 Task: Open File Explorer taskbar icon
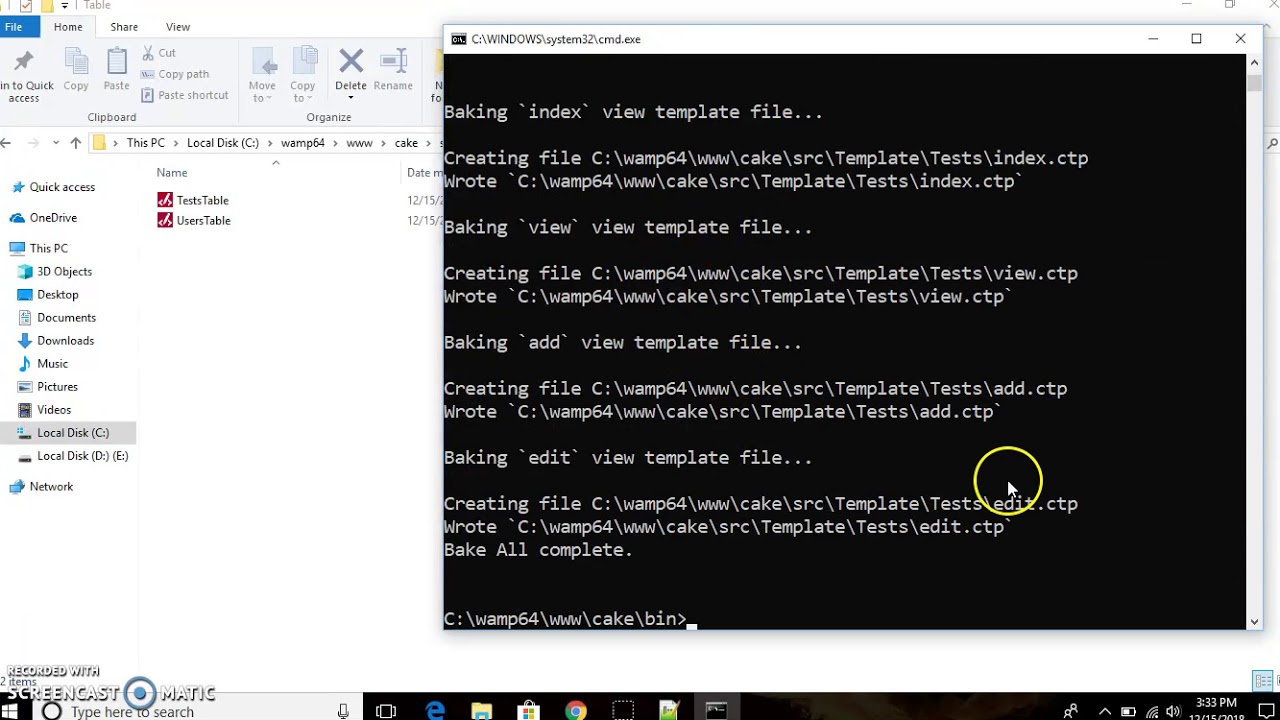pos(482,711)
